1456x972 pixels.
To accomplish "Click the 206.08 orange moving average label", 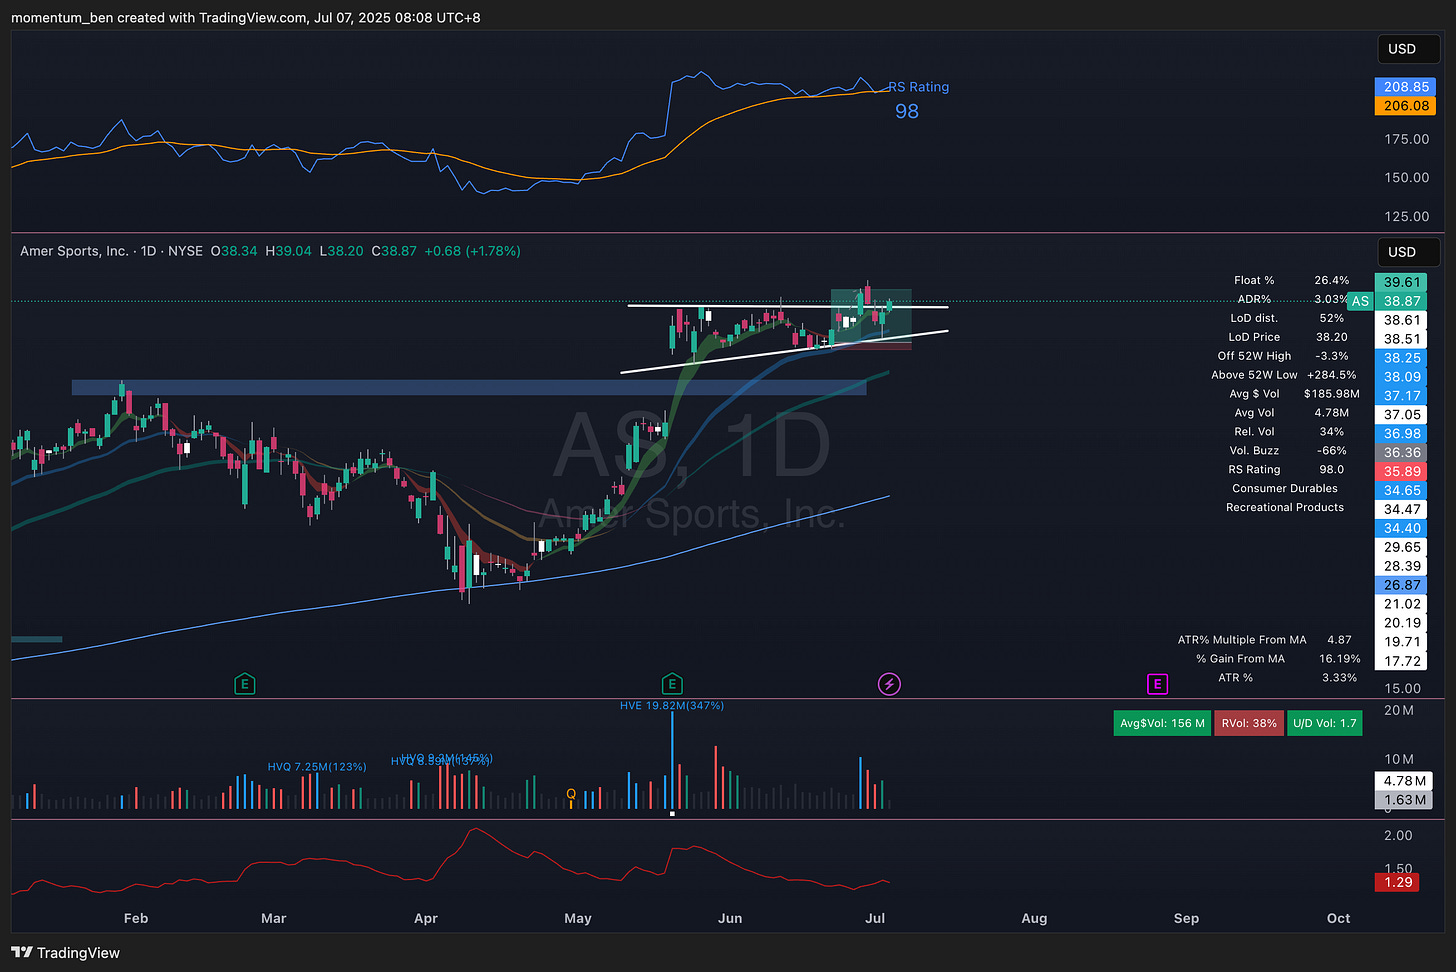I will [x=1406, y=106].
